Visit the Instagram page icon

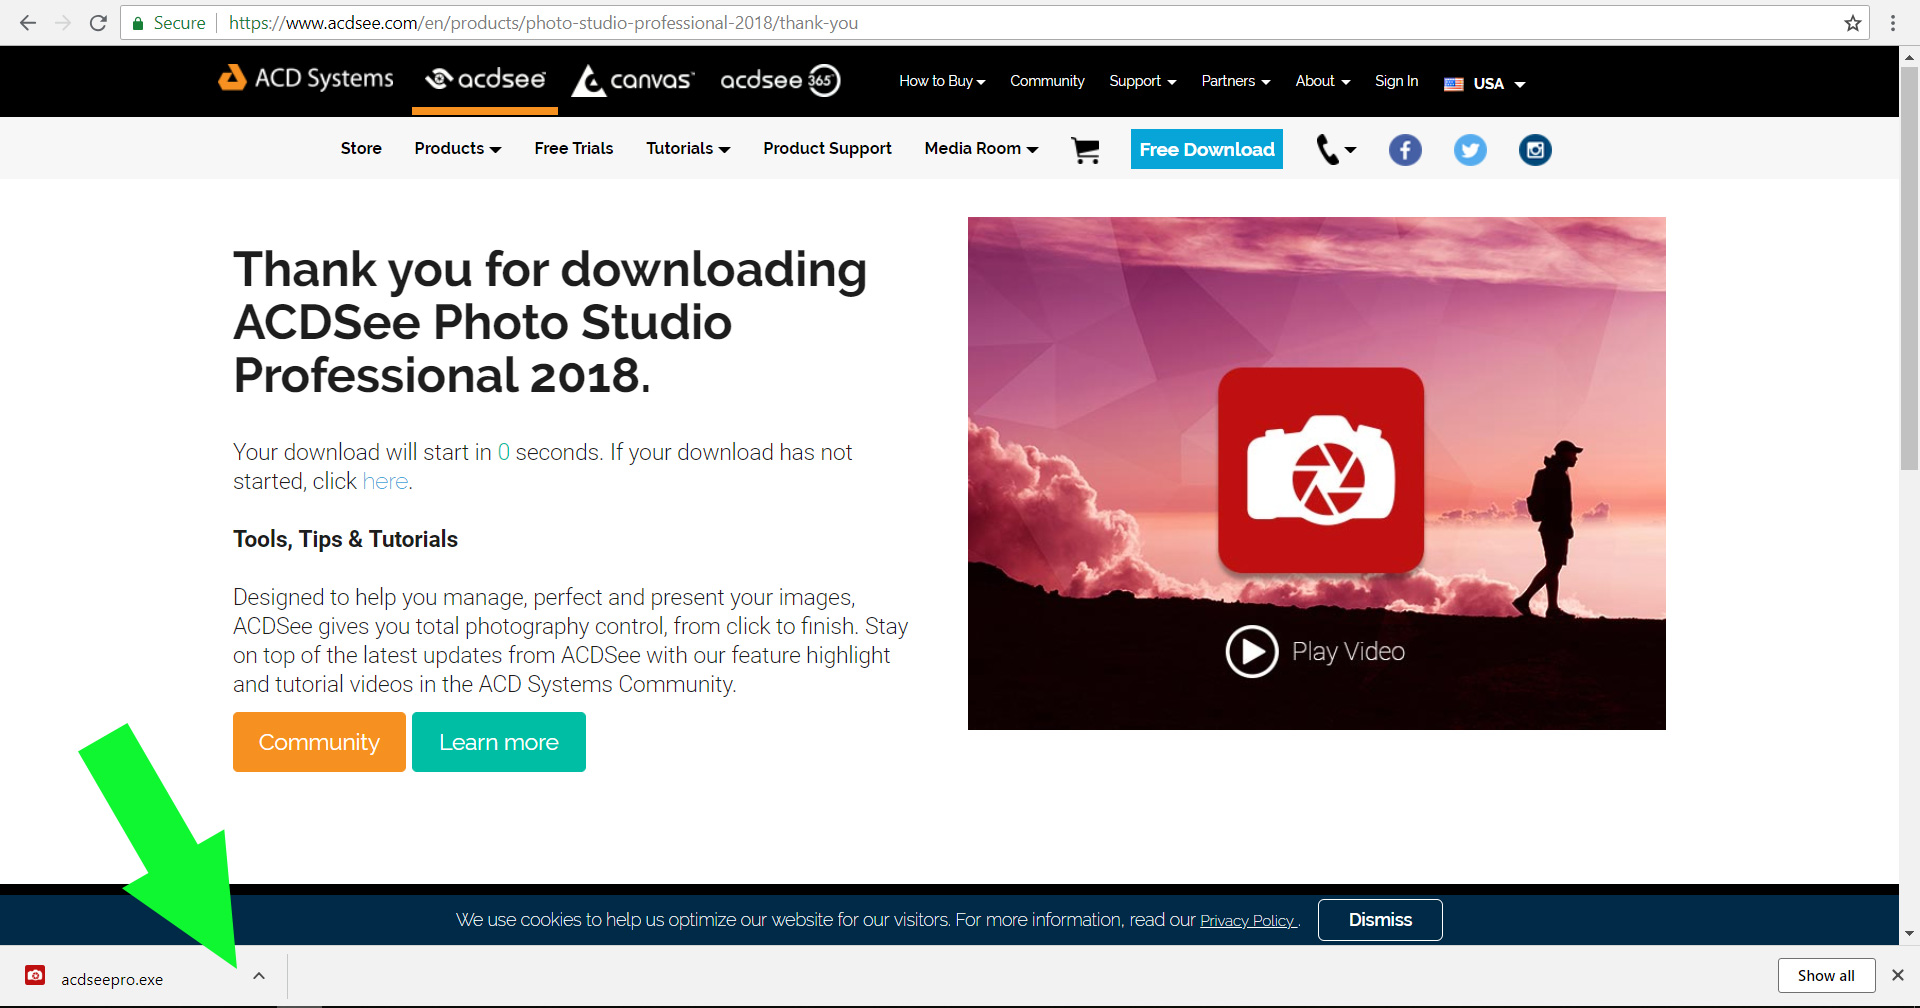(1535, 150)
